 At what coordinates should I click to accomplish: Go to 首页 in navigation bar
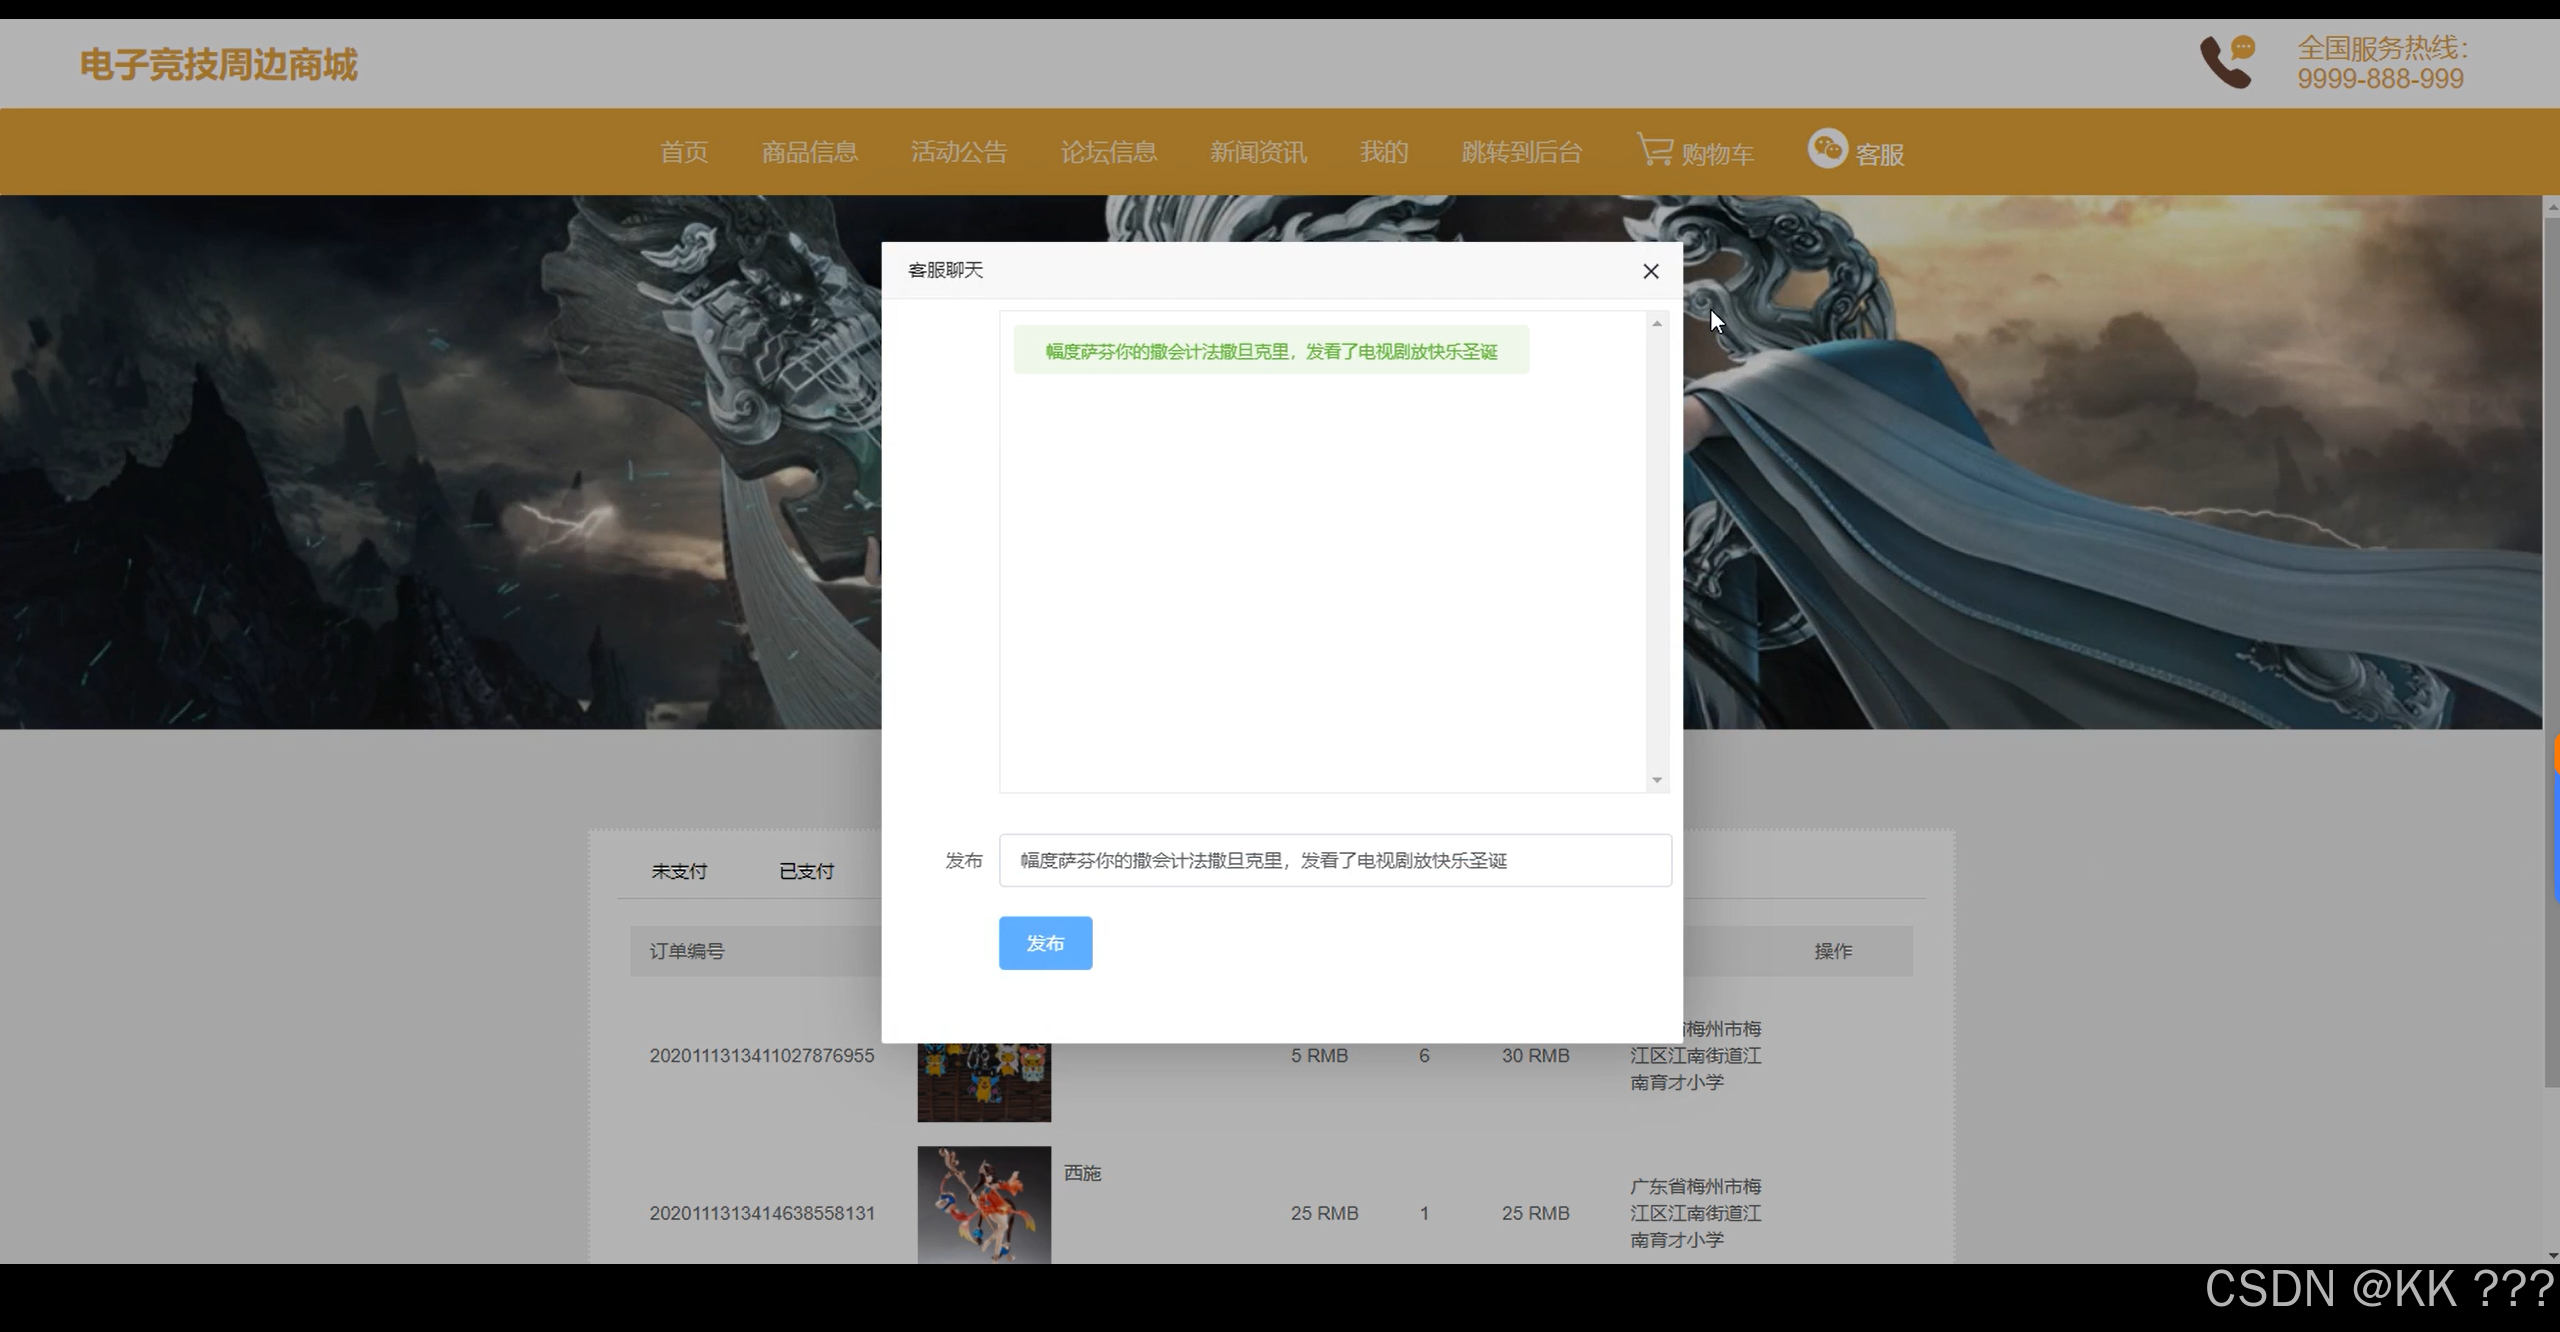684,152
